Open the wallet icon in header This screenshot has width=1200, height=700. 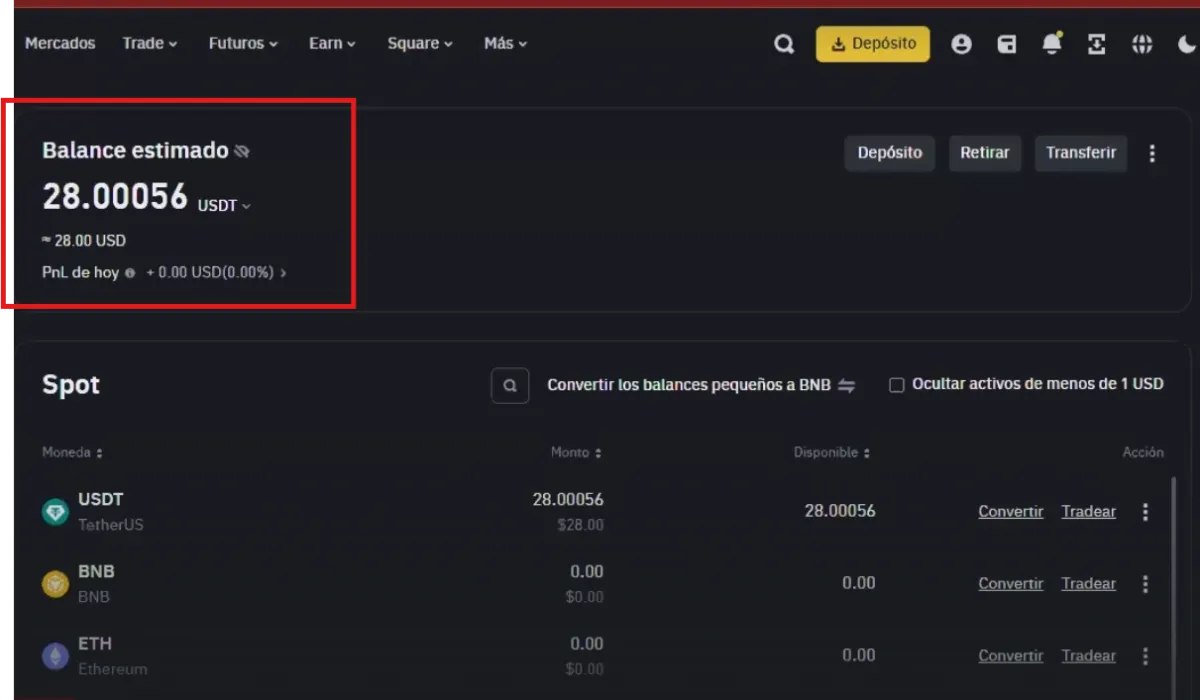click(1008, 44)
